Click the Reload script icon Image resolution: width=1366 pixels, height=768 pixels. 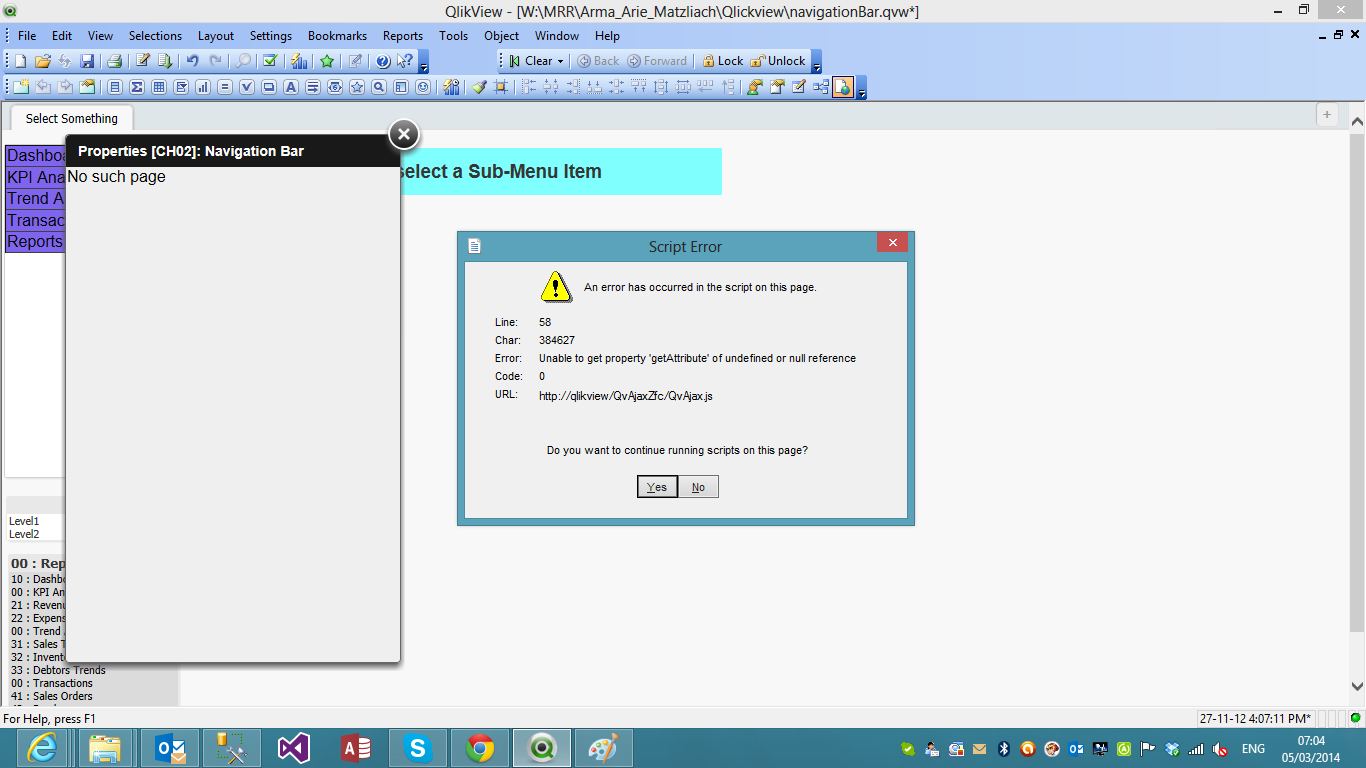(165, 61)
